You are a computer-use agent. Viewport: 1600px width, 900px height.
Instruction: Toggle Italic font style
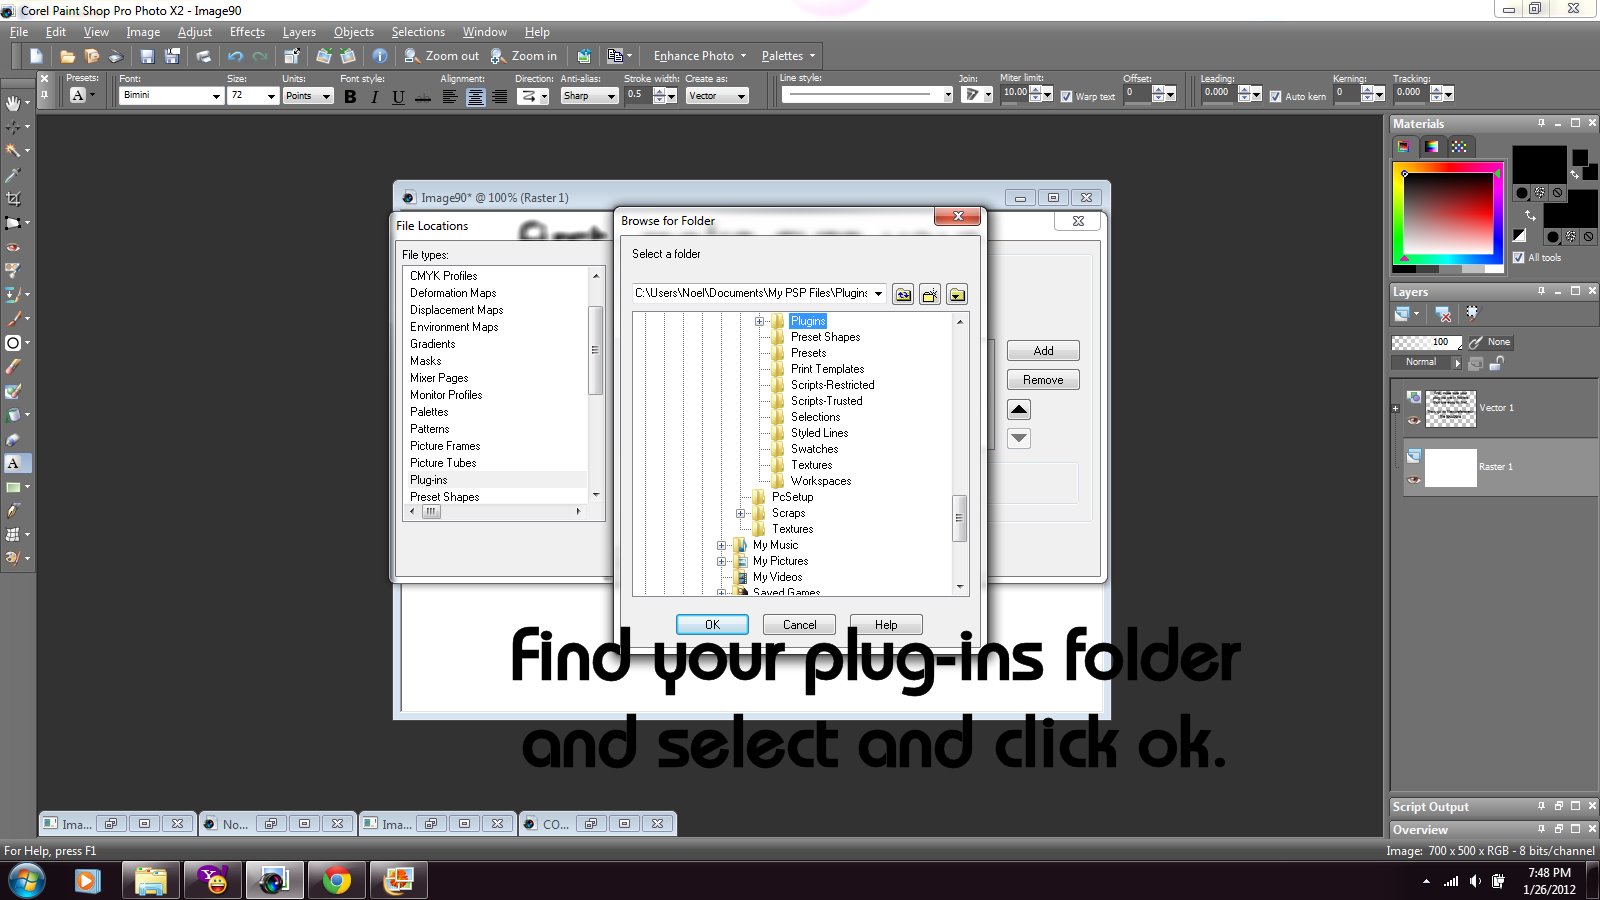tap(374, 96)
